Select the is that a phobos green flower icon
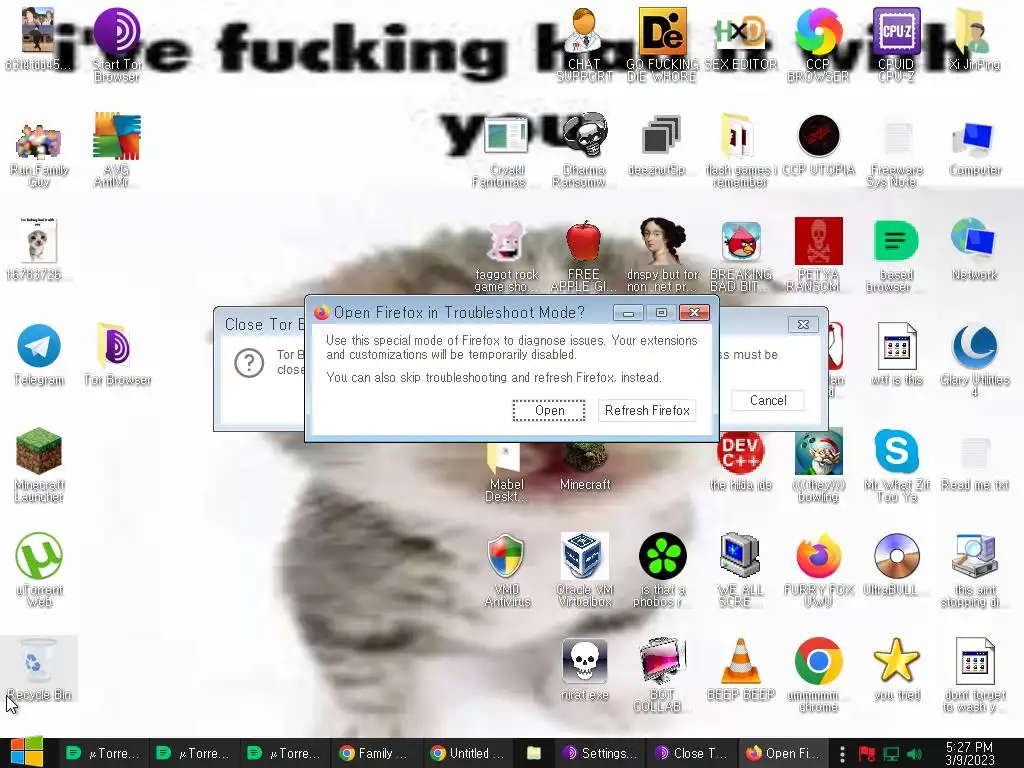The height and width of the screenshot is (768, 1024). (662, 569)
